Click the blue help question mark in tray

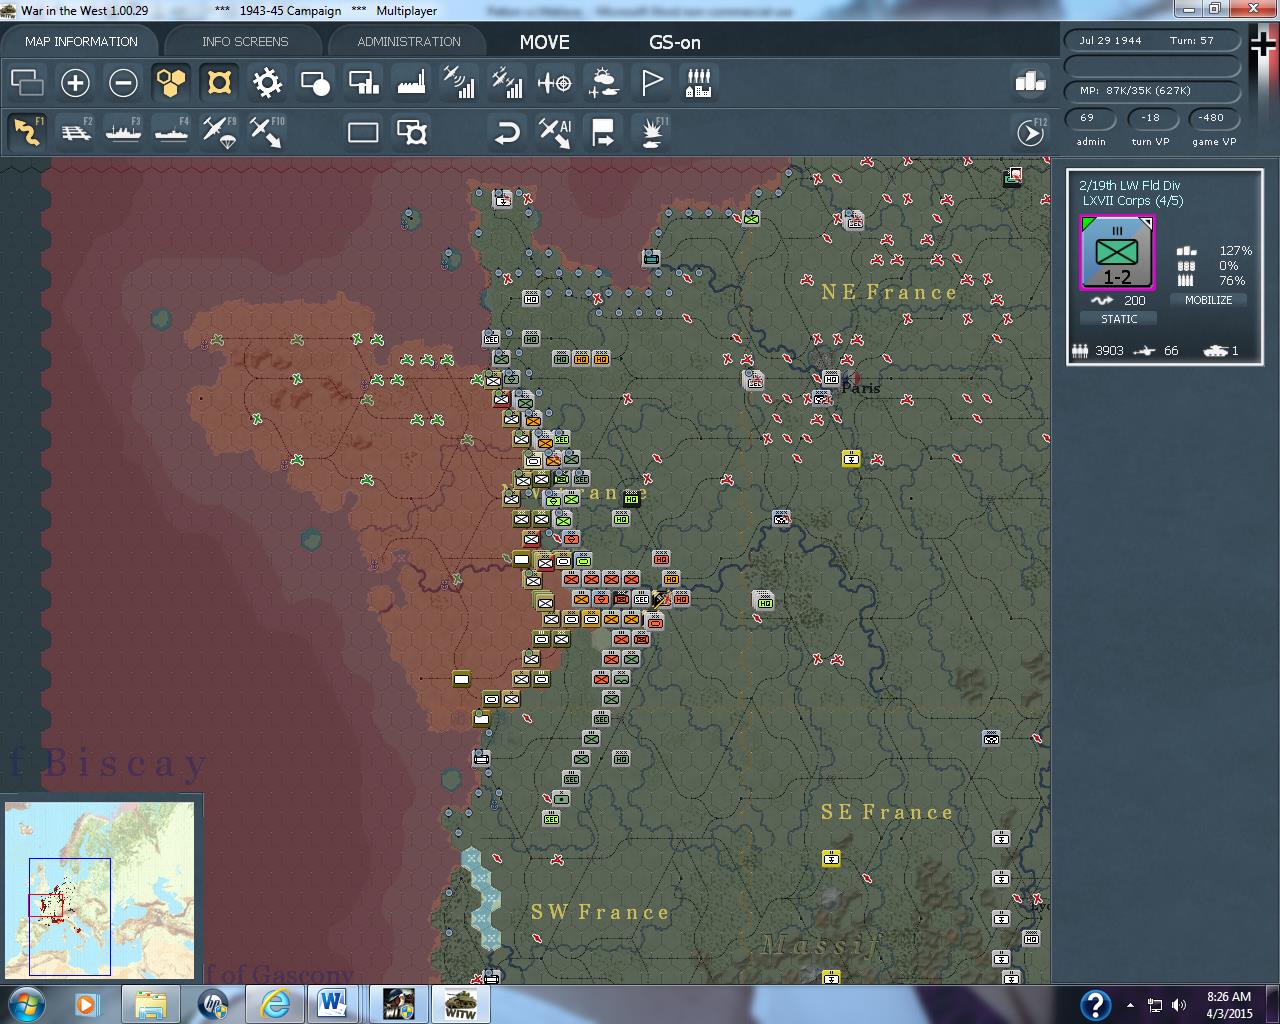1096,1004
